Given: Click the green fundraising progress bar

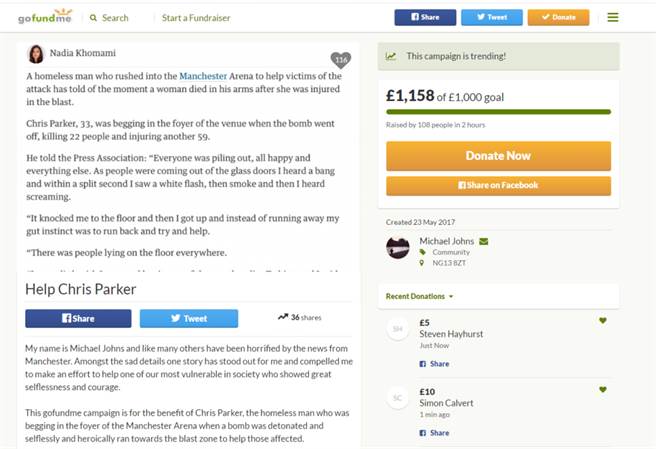Looking at the screenshot, I should (x=498, y=112).
